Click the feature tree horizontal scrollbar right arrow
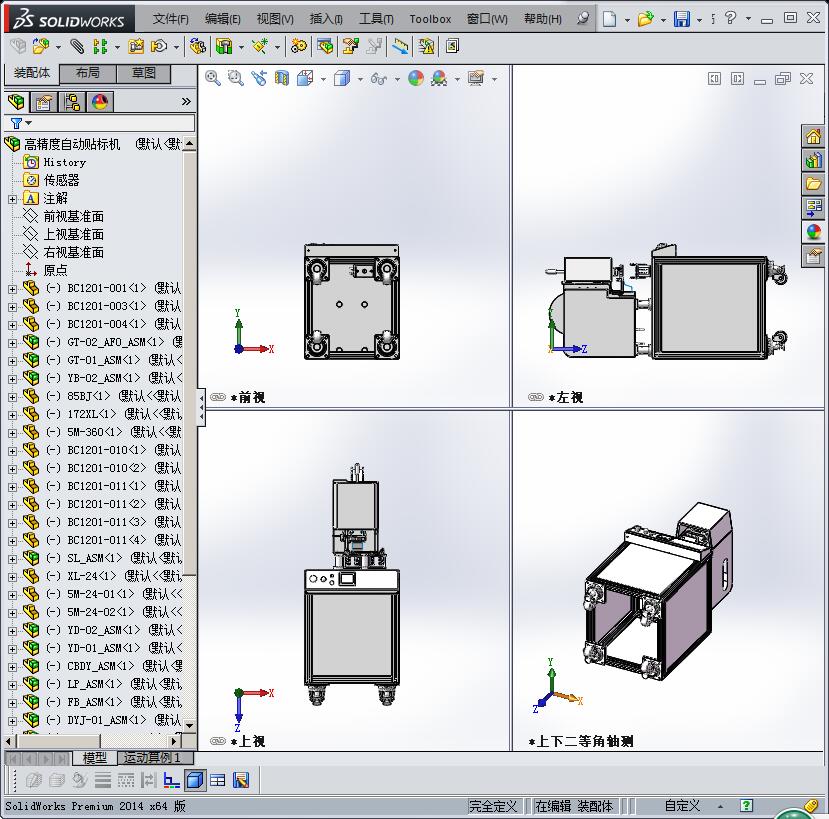This screenshot has height=819, width=829. (174, 741)
